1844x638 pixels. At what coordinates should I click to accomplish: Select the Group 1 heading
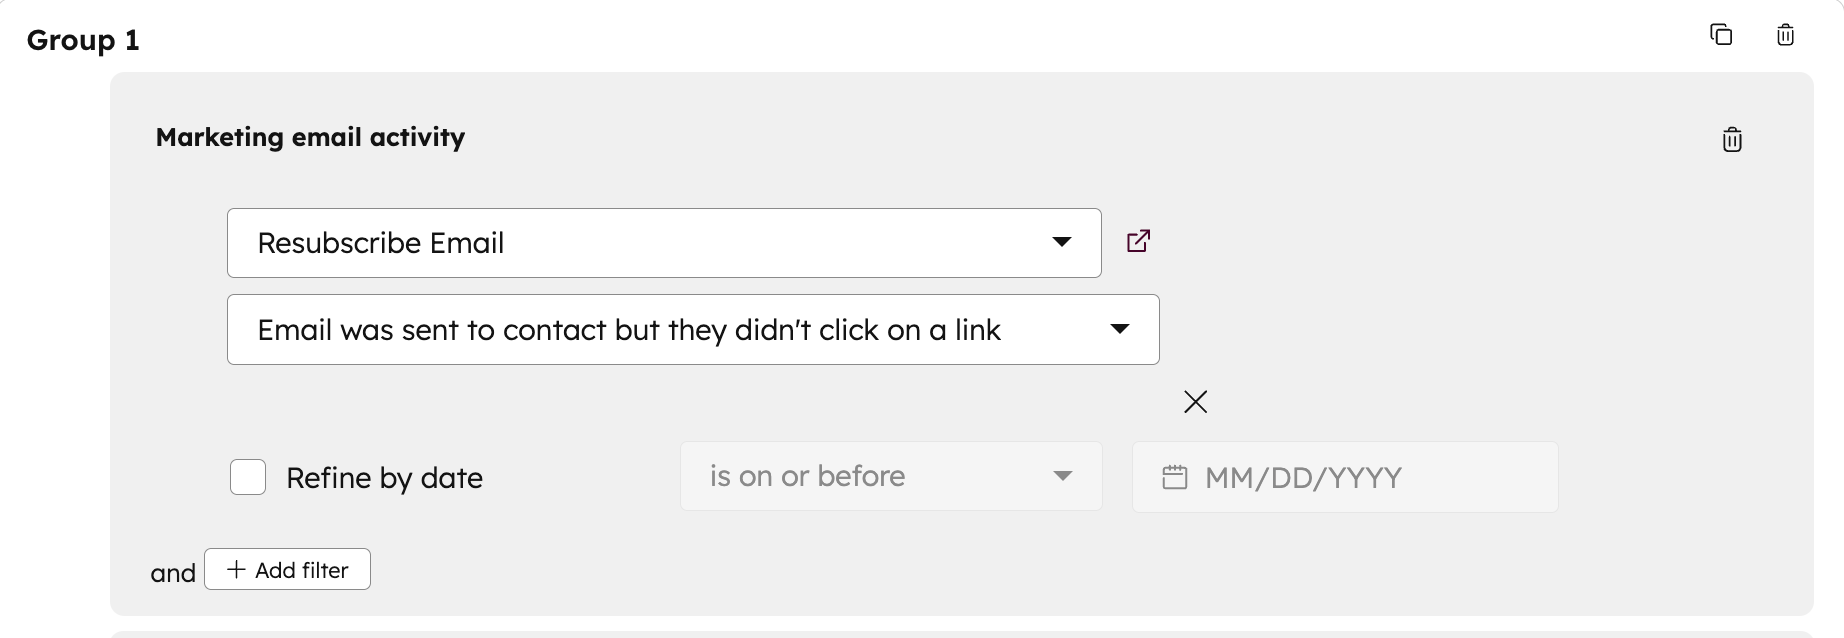84,40
